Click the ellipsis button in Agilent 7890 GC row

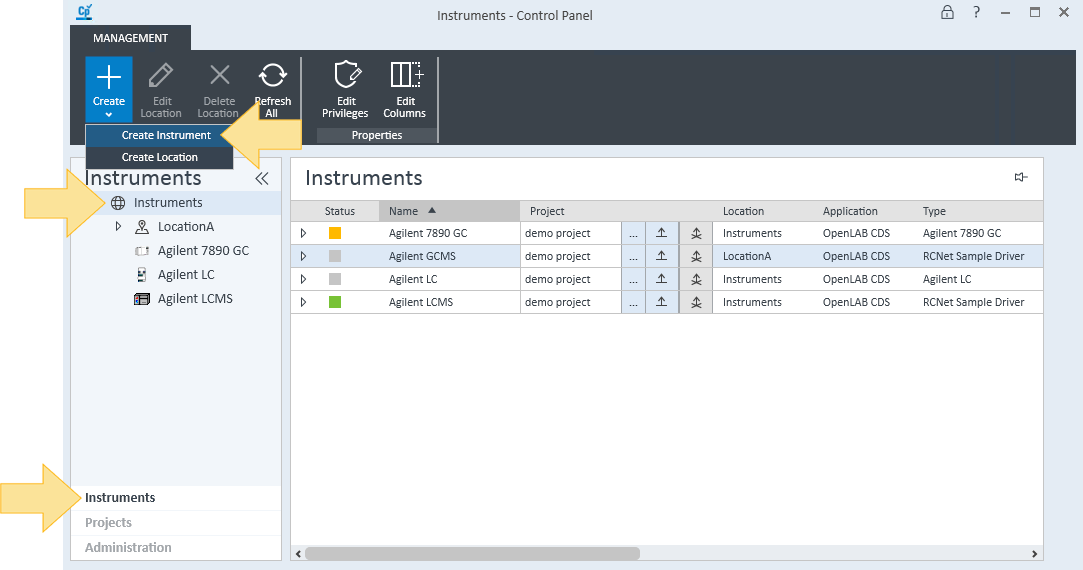pos(633,234)
